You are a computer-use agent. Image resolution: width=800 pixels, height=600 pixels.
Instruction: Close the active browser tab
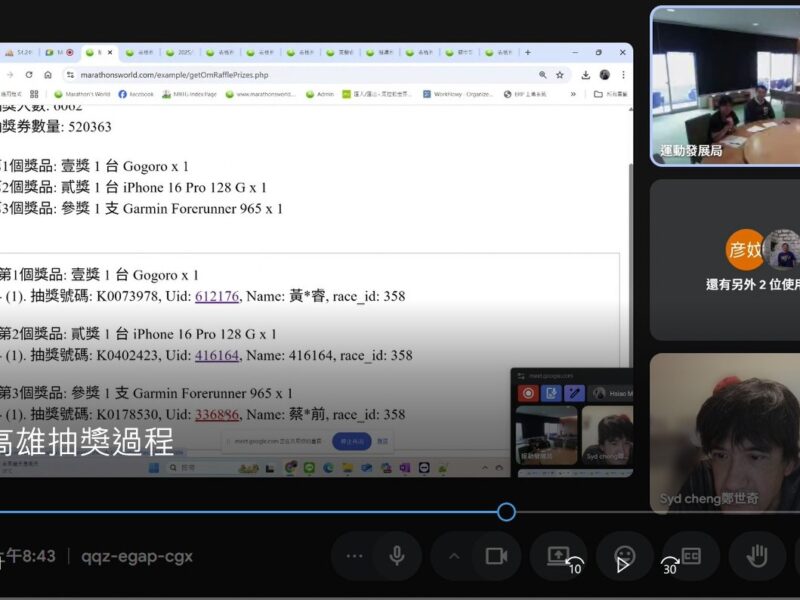click(x=110, y=52)
